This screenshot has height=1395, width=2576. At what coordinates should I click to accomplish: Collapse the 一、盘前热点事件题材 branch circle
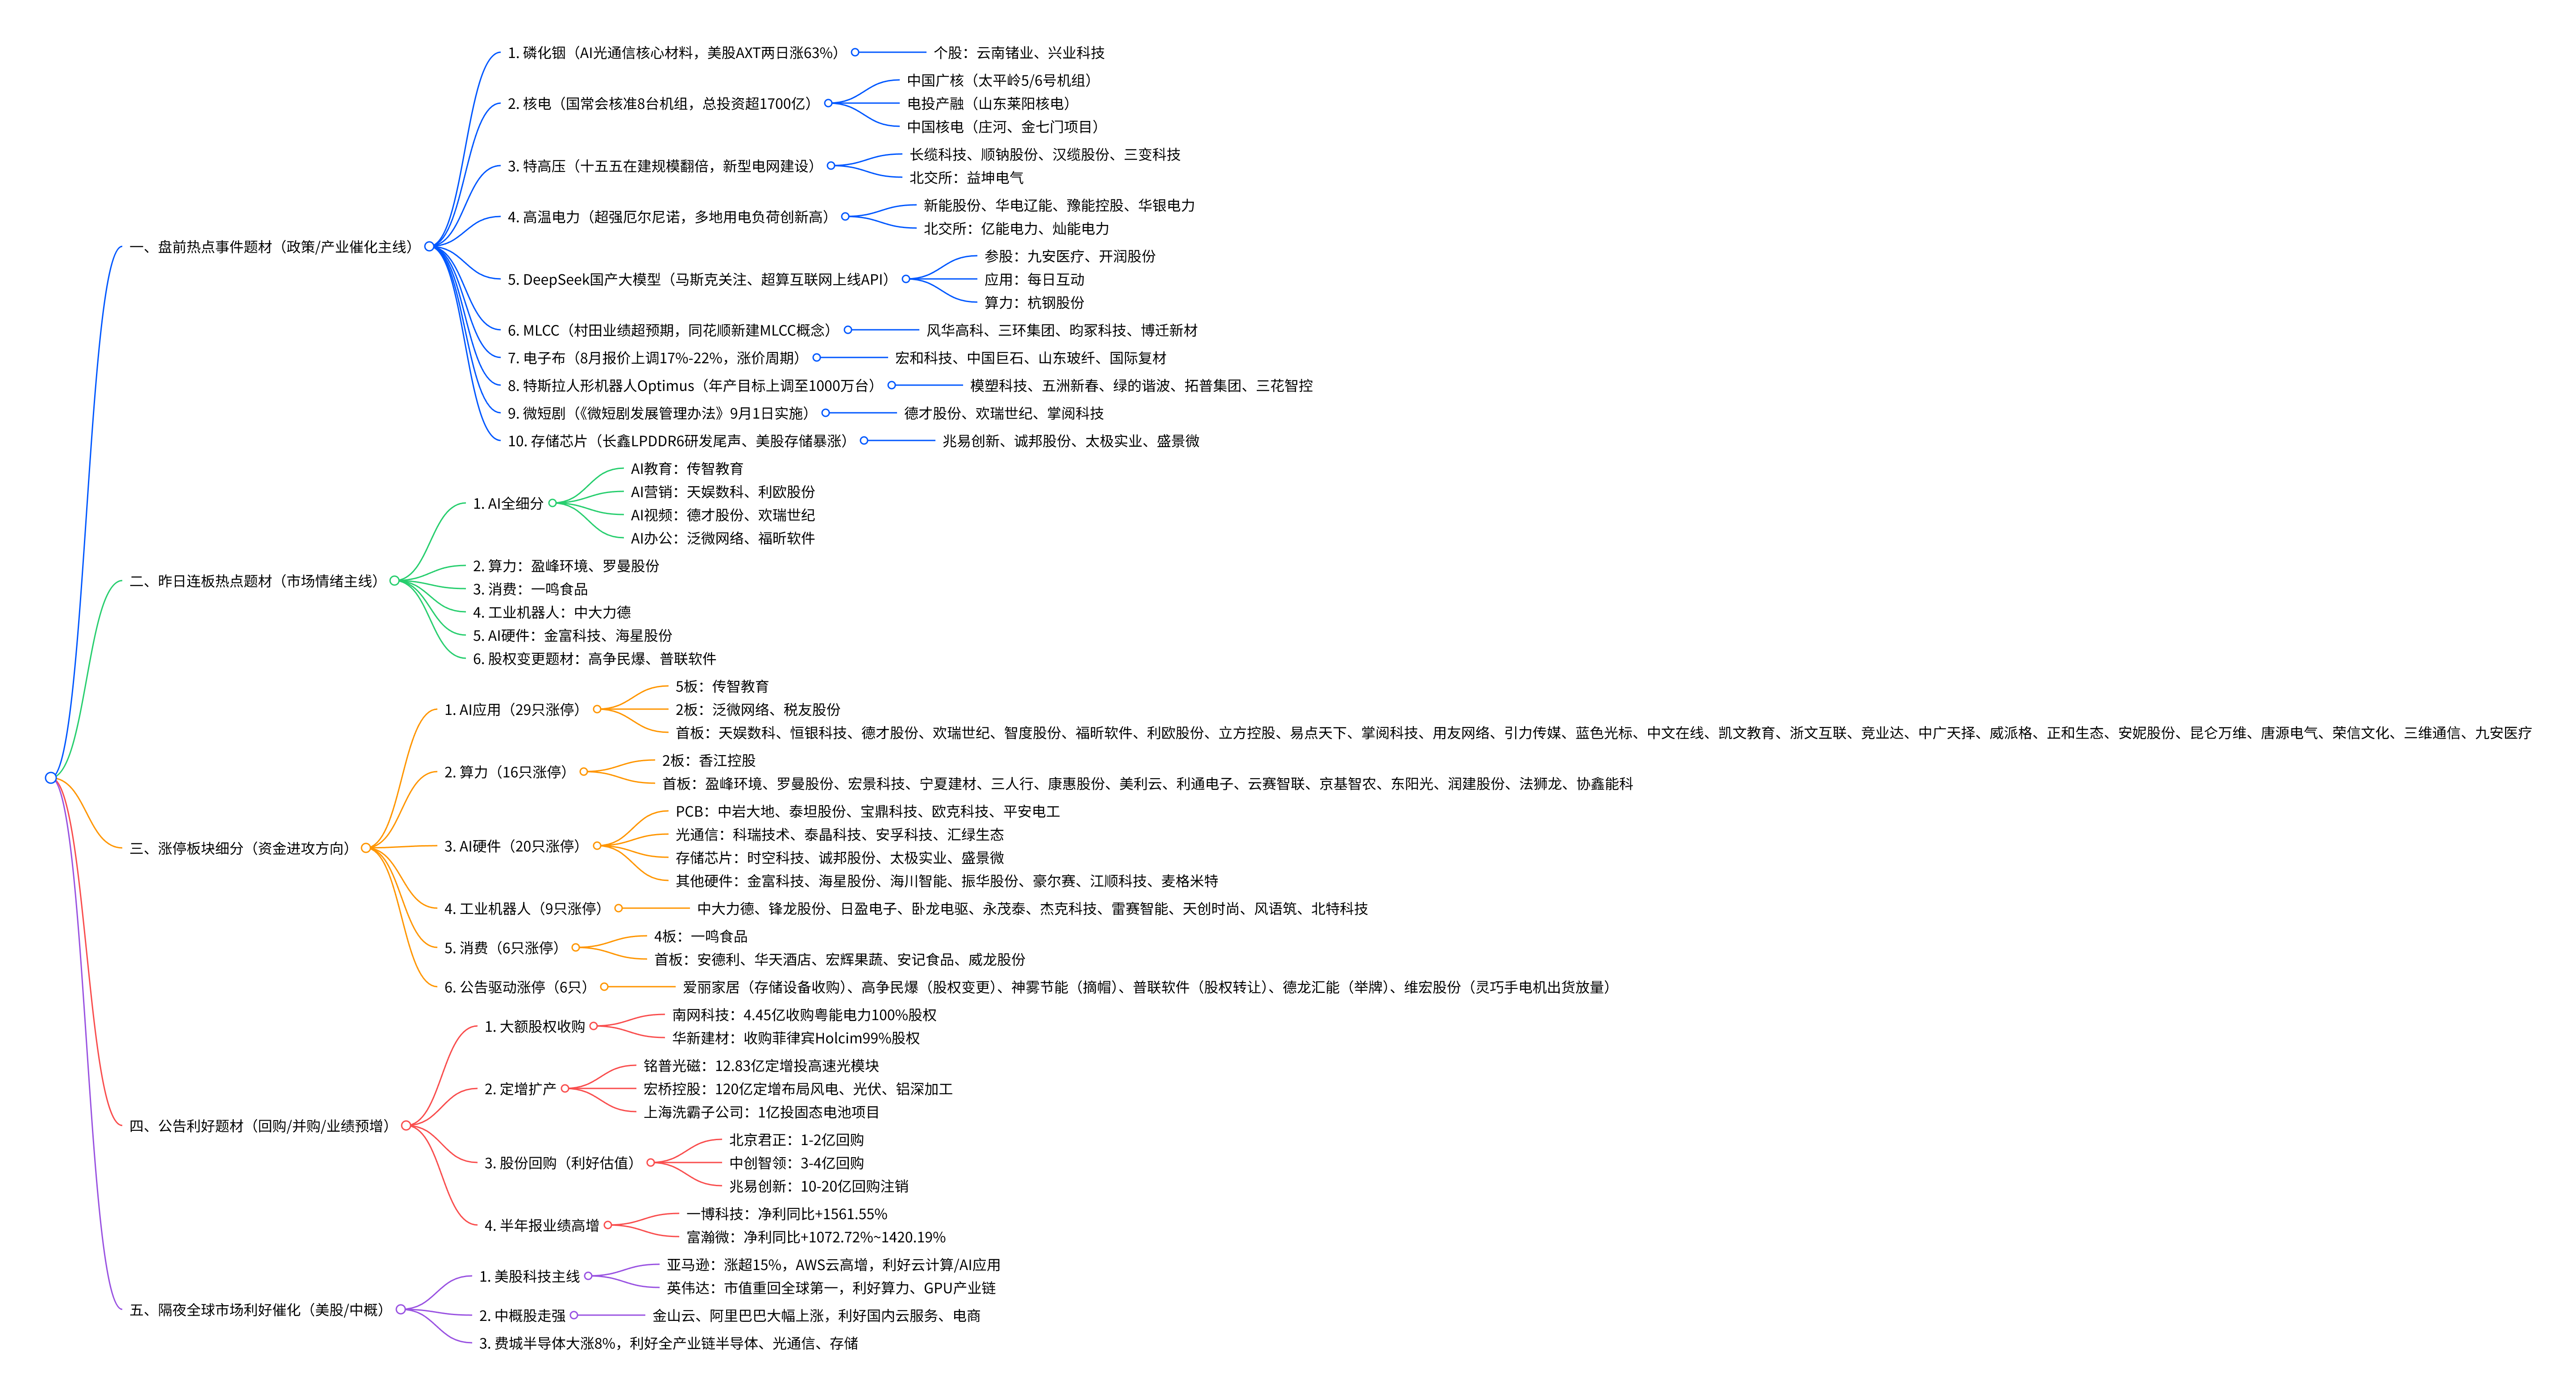coord(429,246)
